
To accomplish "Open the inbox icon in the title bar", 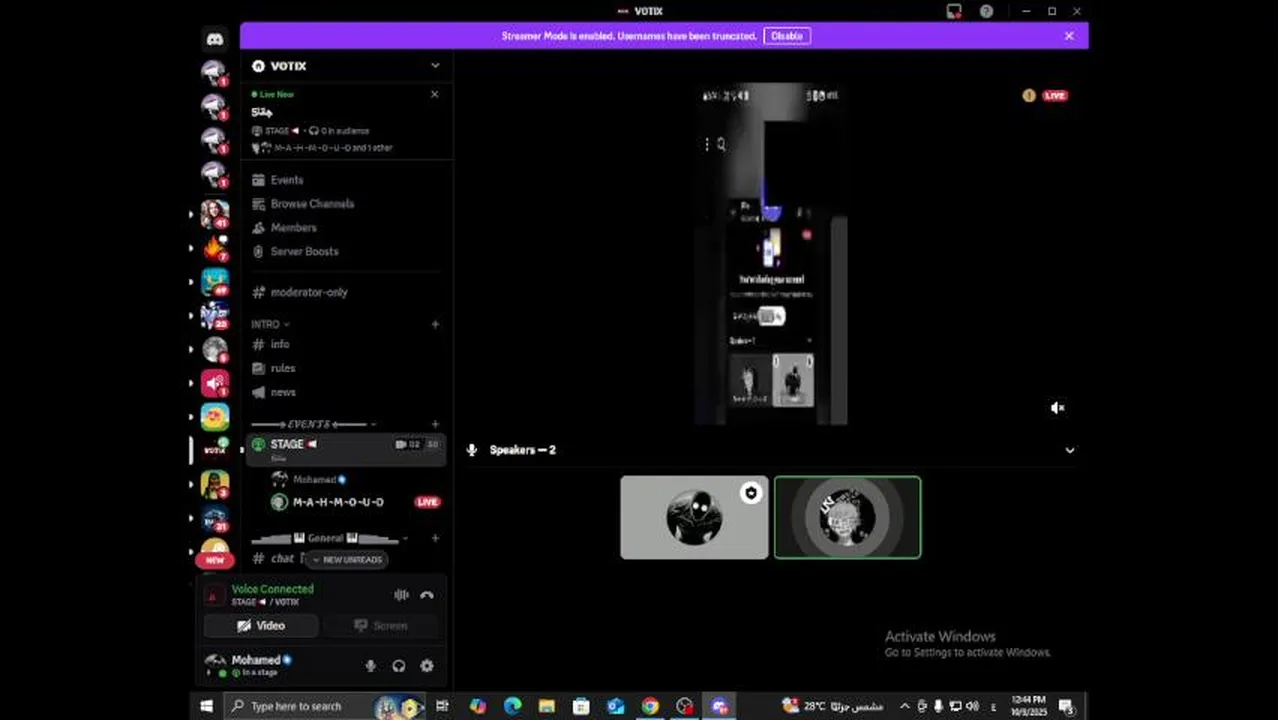I will pos(954,11).
